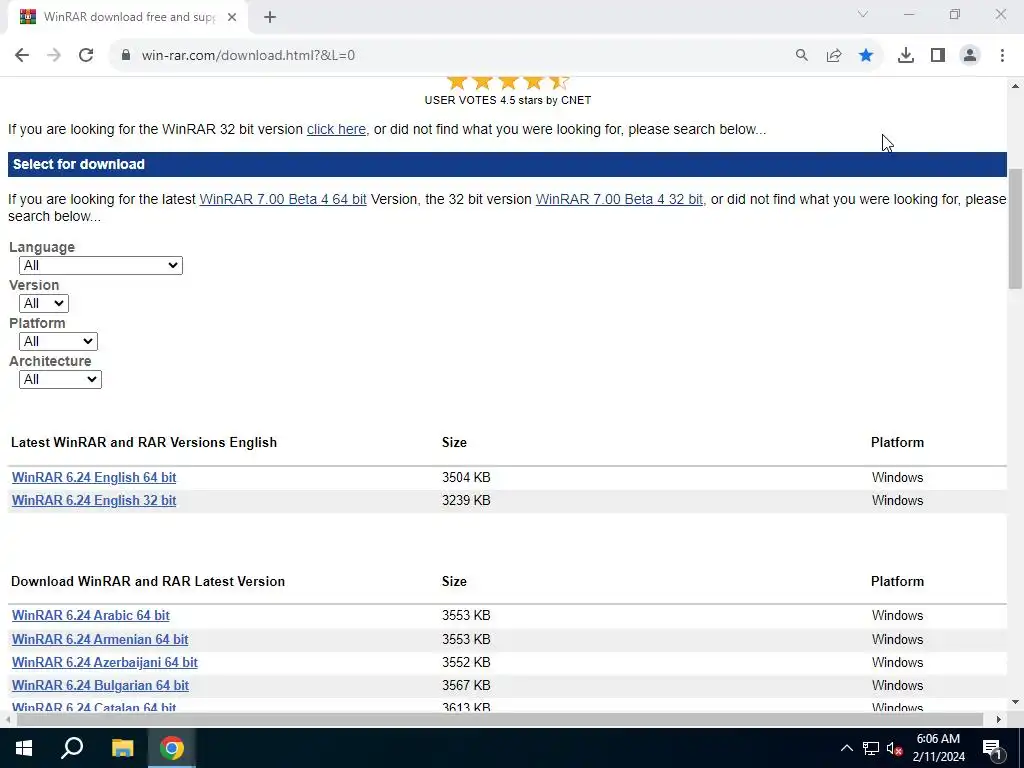Viewport: 1024px width, 768px height.
Task: Download WinRAR 6.24 Arabic 64 bit
Action: point(91,615)
